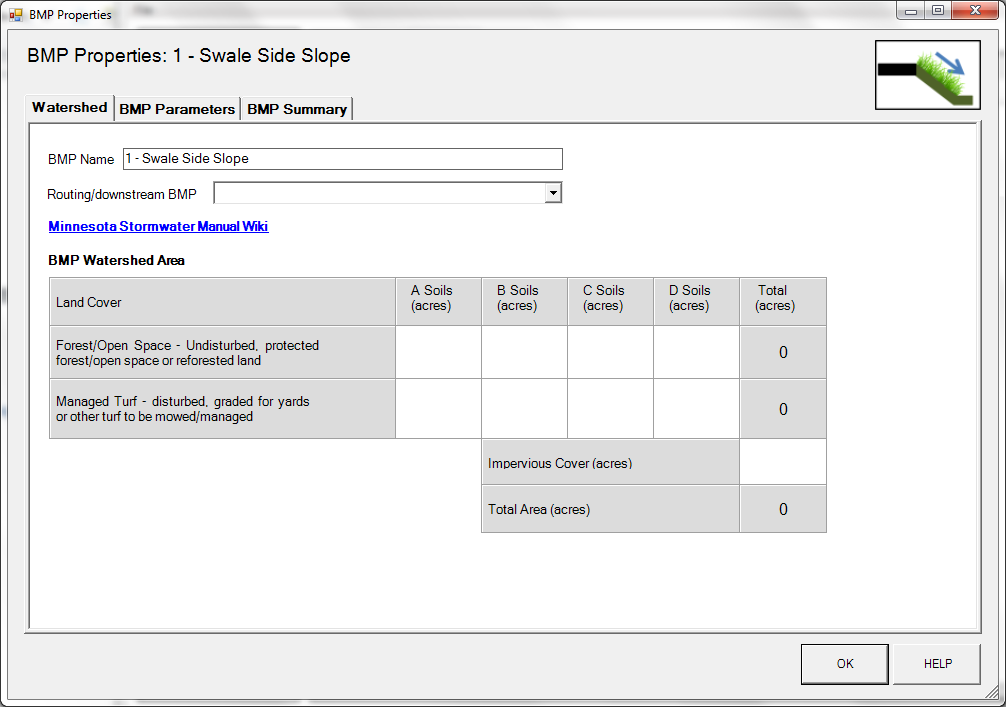
Task: Select the Forest/Open Space D Soils cell
Action: tap(696, 352)
